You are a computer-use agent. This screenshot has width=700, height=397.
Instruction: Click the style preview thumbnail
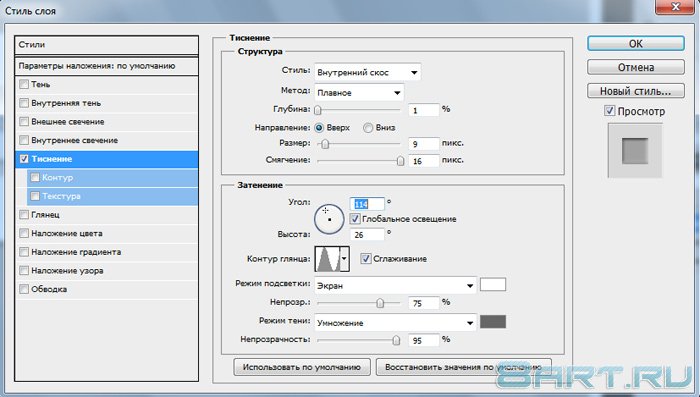[x=635, y=151]
